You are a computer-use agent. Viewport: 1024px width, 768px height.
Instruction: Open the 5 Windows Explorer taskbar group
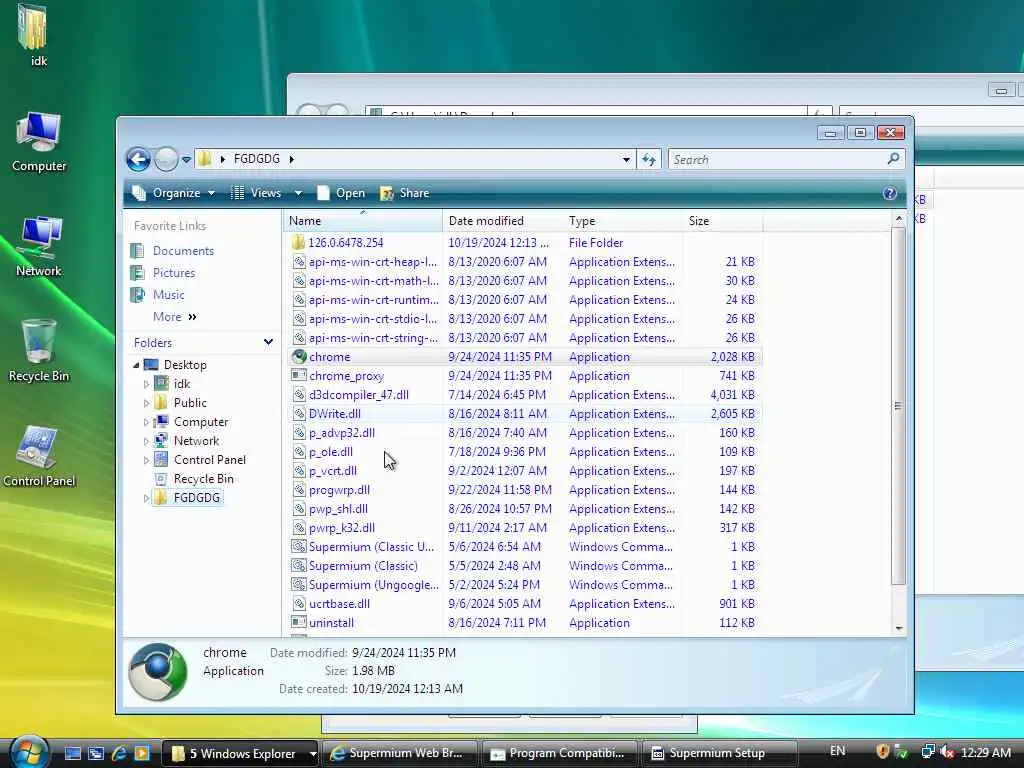(240, 754)
